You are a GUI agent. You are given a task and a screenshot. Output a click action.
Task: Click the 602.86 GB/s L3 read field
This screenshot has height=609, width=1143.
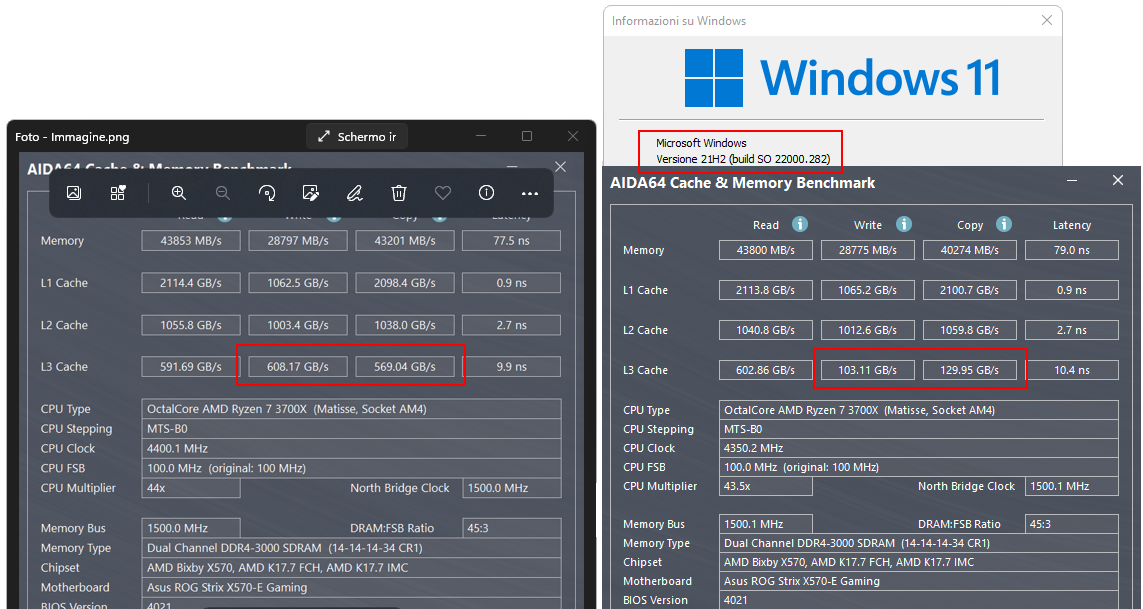pos(765,371)
